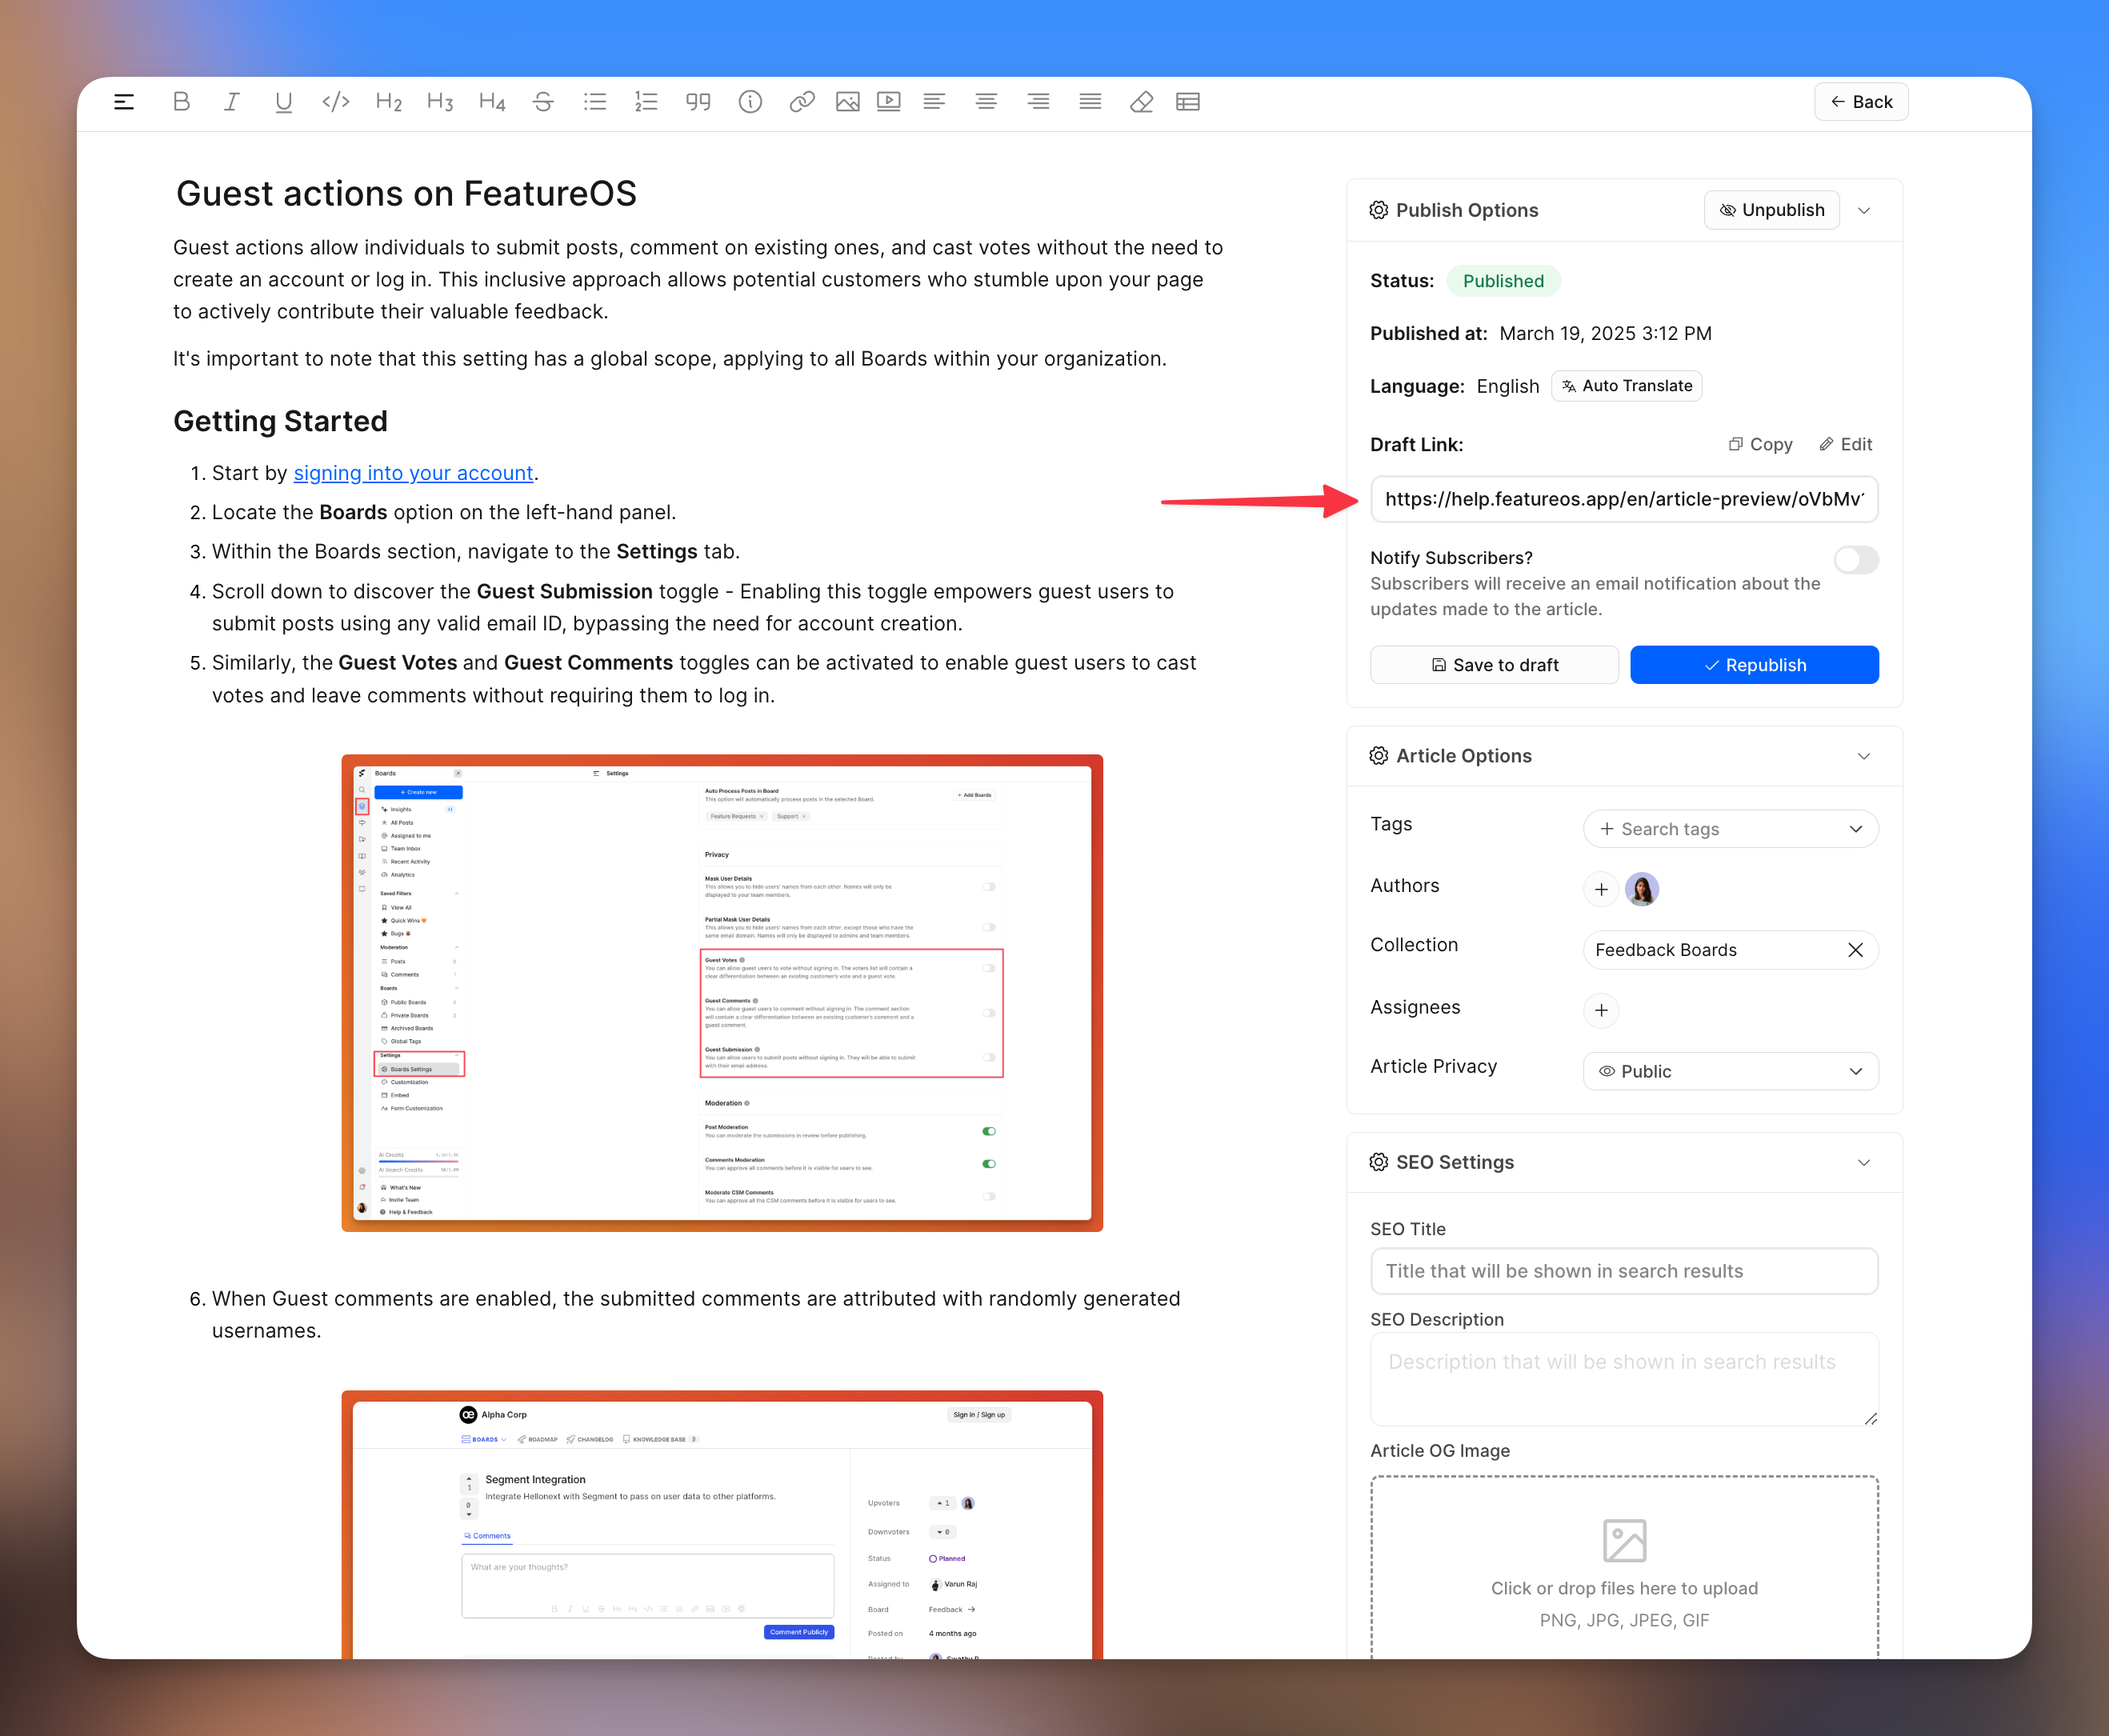Justify text alignment
The width and height of the screenshot is (2109, 1736).
point(1090,102)
